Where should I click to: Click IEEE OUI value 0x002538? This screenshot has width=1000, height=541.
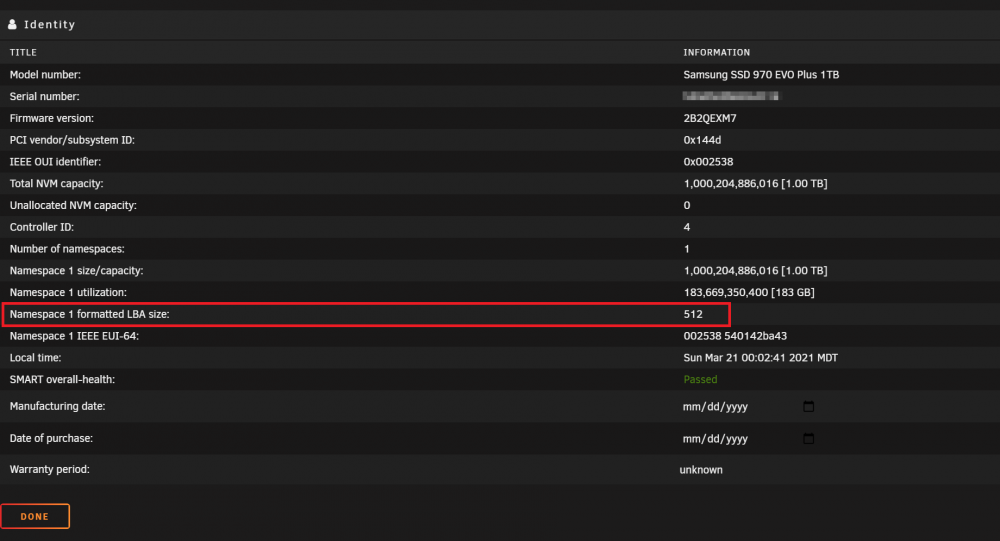click(x=708, y=161)
